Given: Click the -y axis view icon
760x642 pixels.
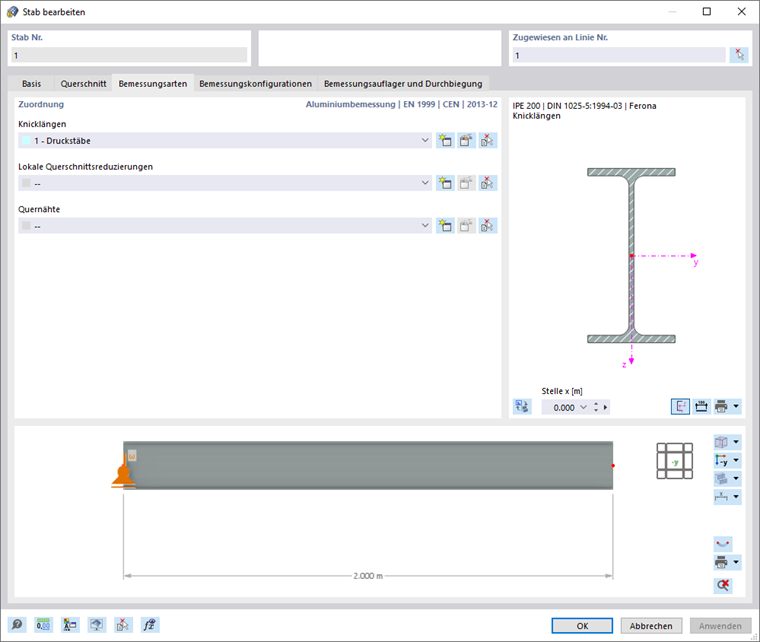Looking at the screenshot, I should [721, 460].
